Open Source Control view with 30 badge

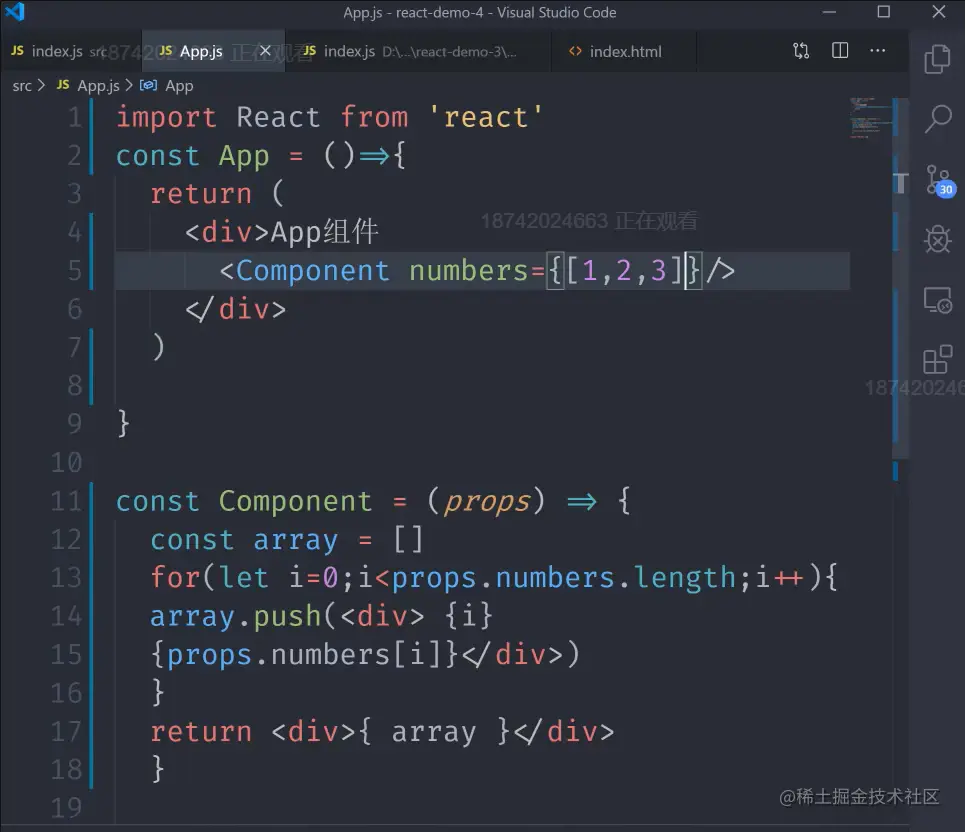(x=939, y=181)
